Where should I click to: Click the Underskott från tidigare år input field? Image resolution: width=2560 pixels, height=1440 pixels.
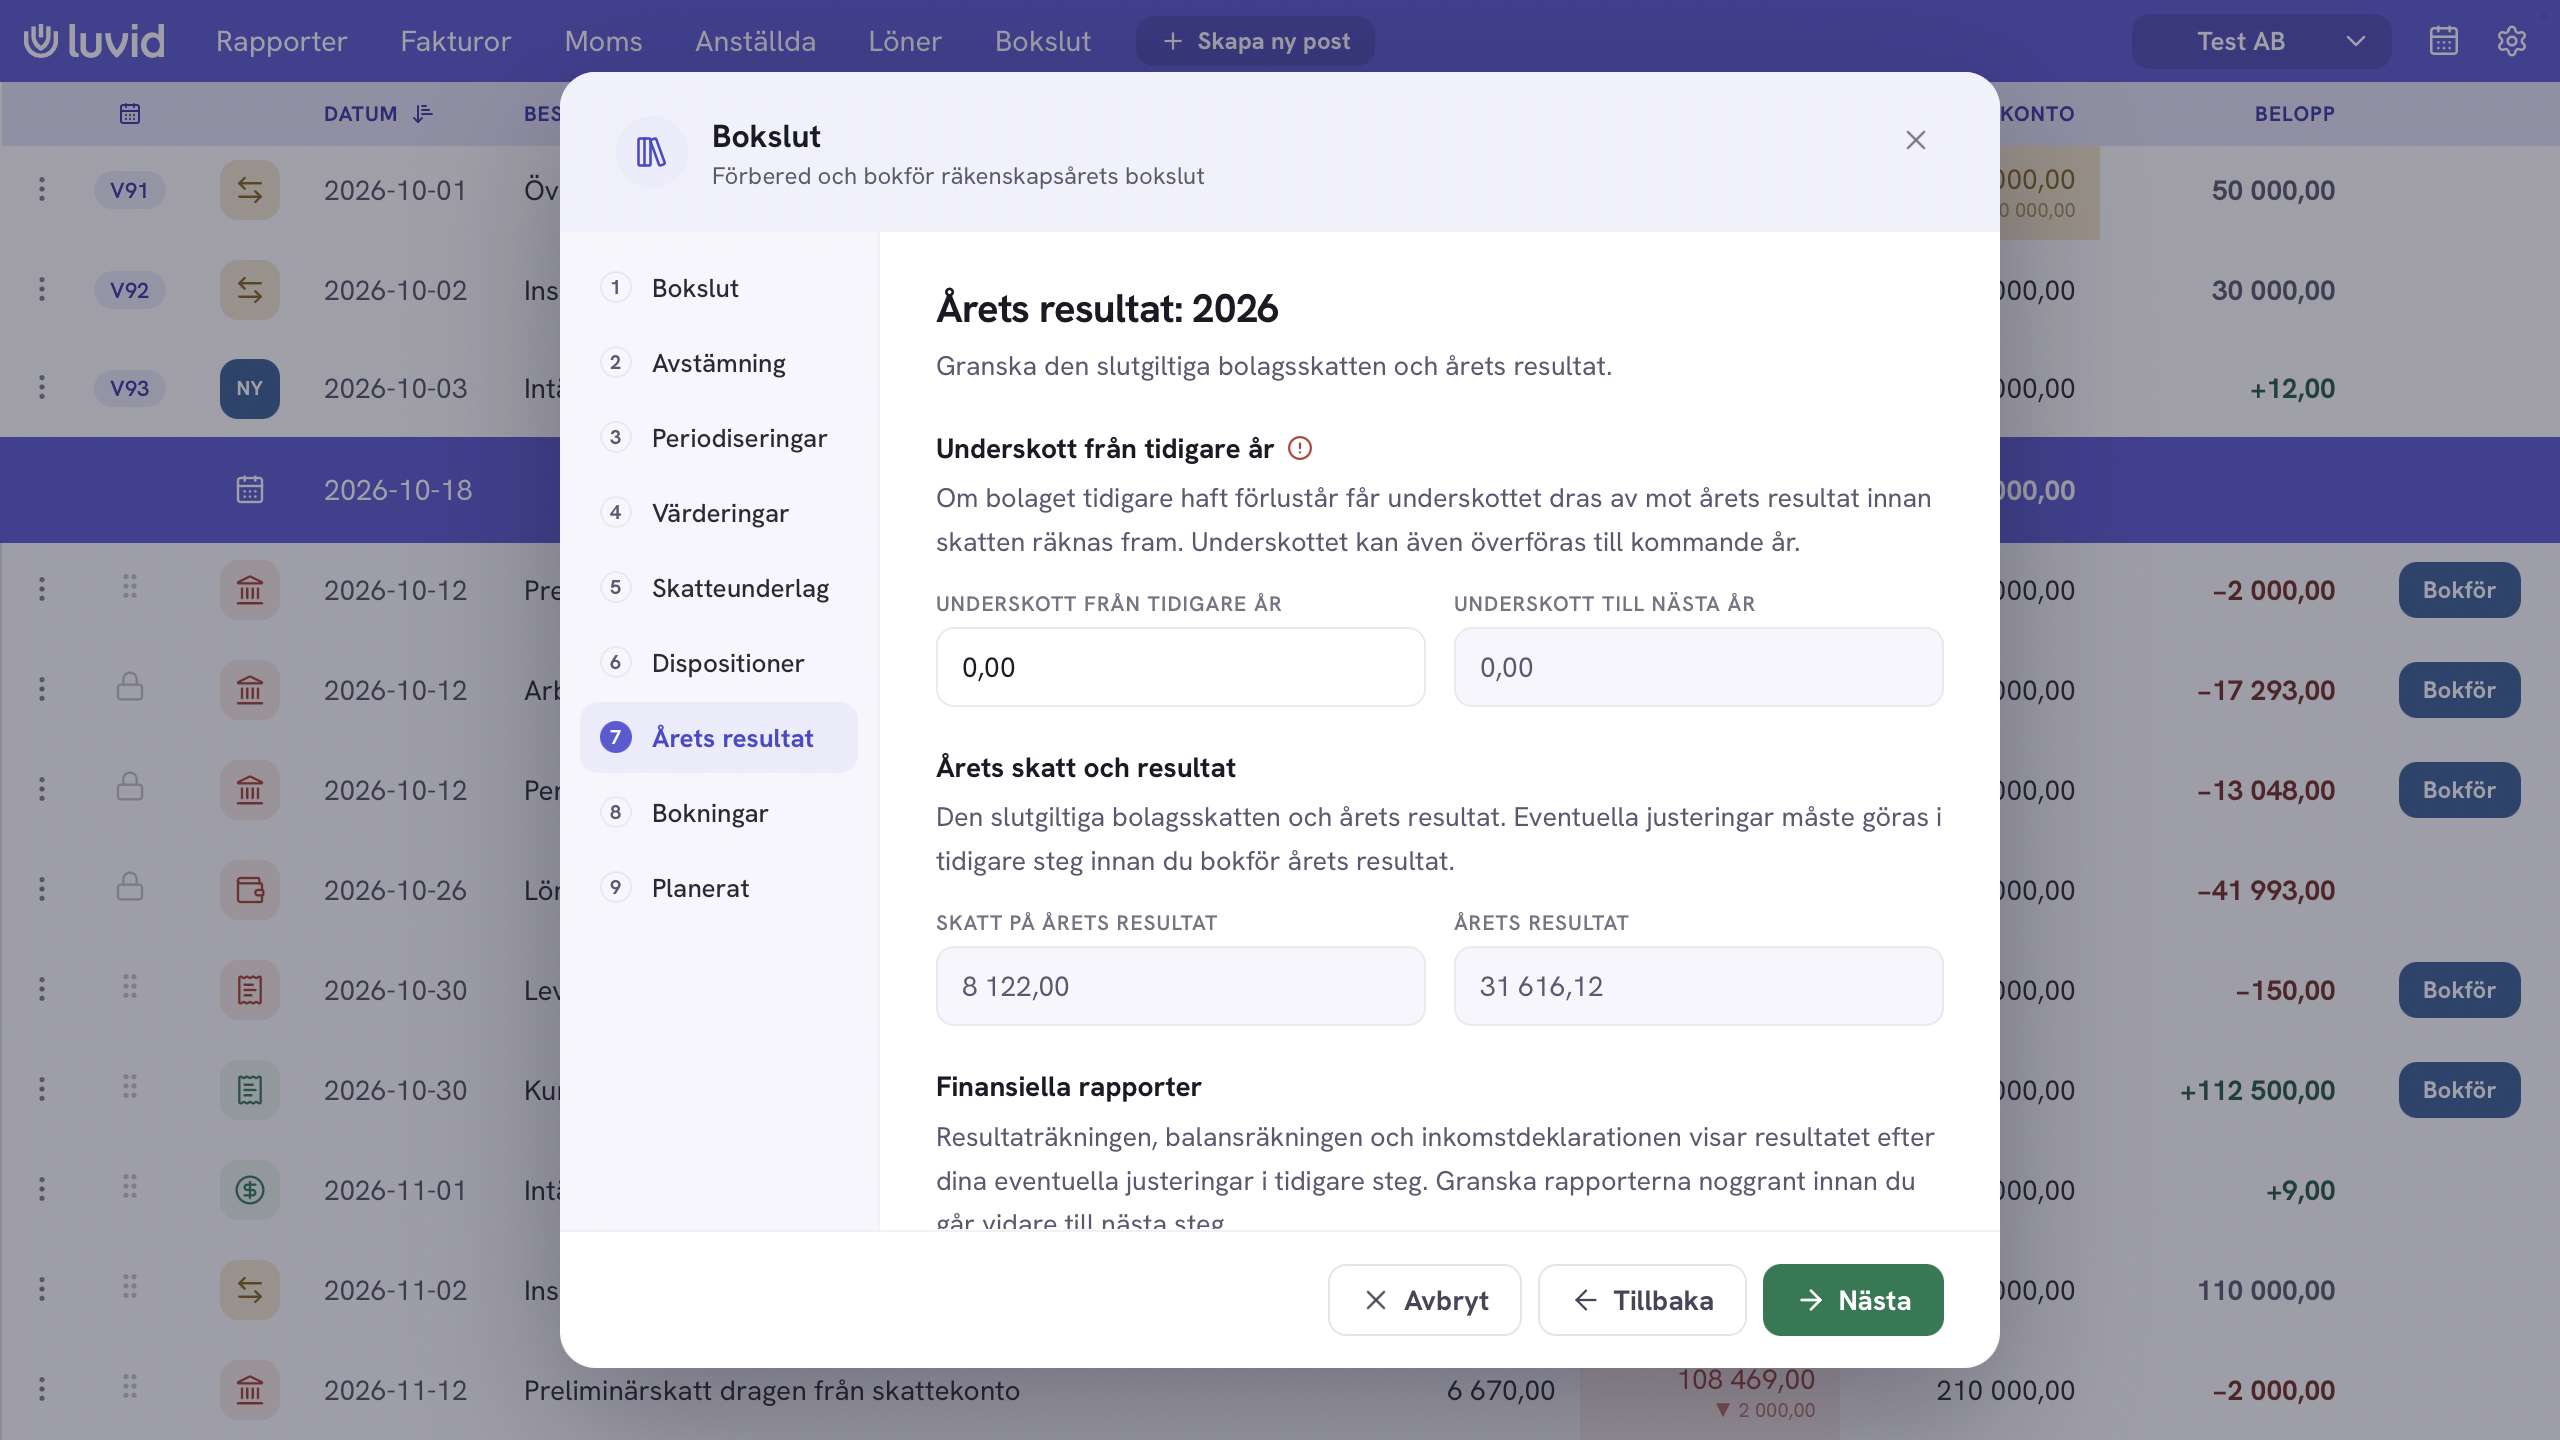pos(1180,667)
